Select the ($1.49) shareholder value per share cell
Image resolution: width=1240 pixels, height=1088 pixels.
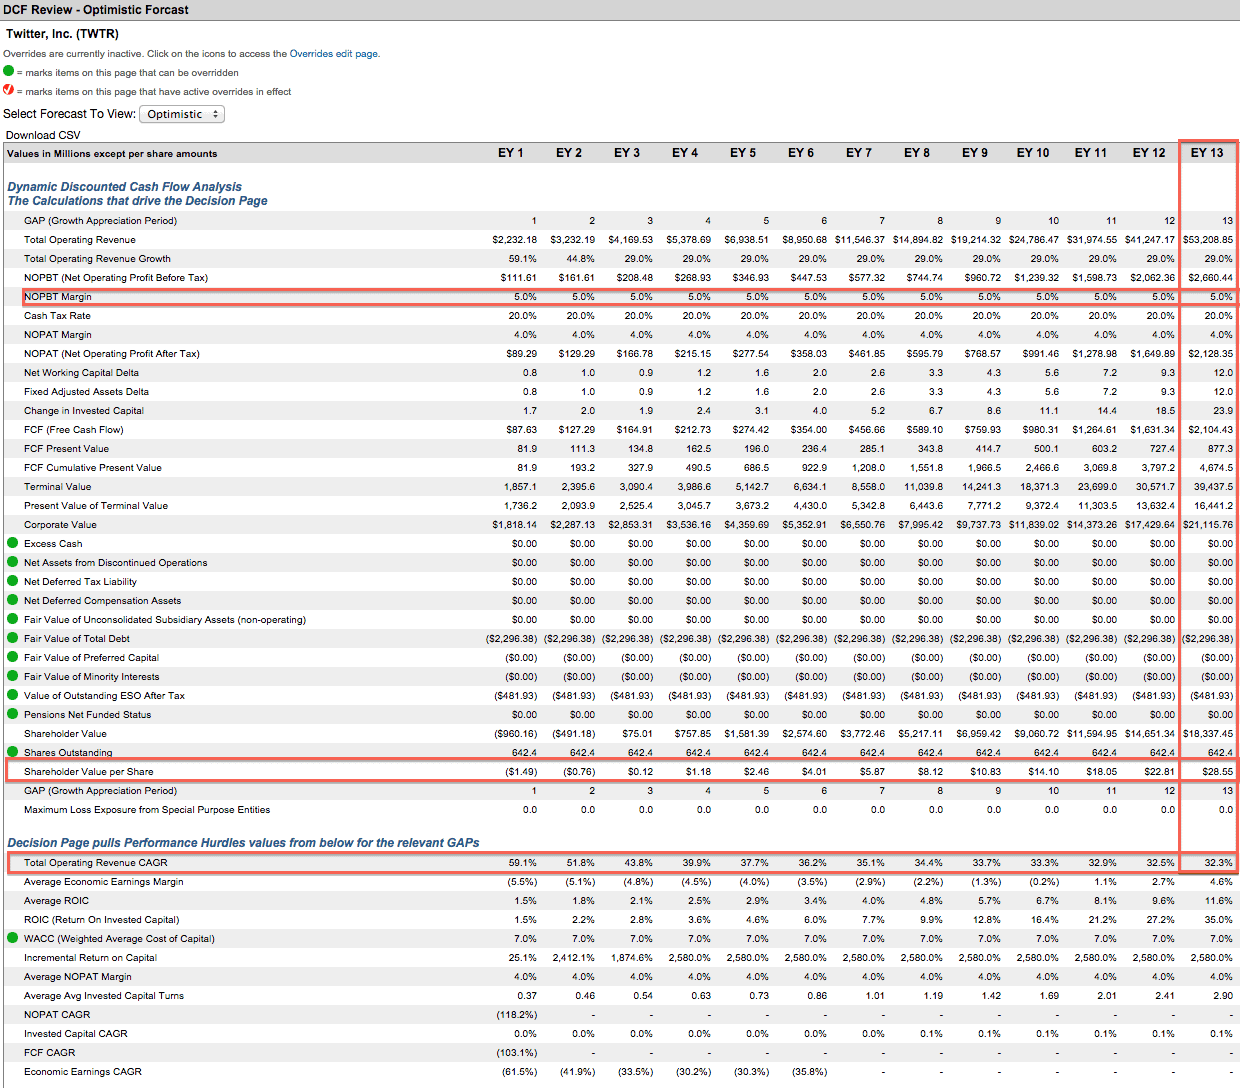pos(521,772)
